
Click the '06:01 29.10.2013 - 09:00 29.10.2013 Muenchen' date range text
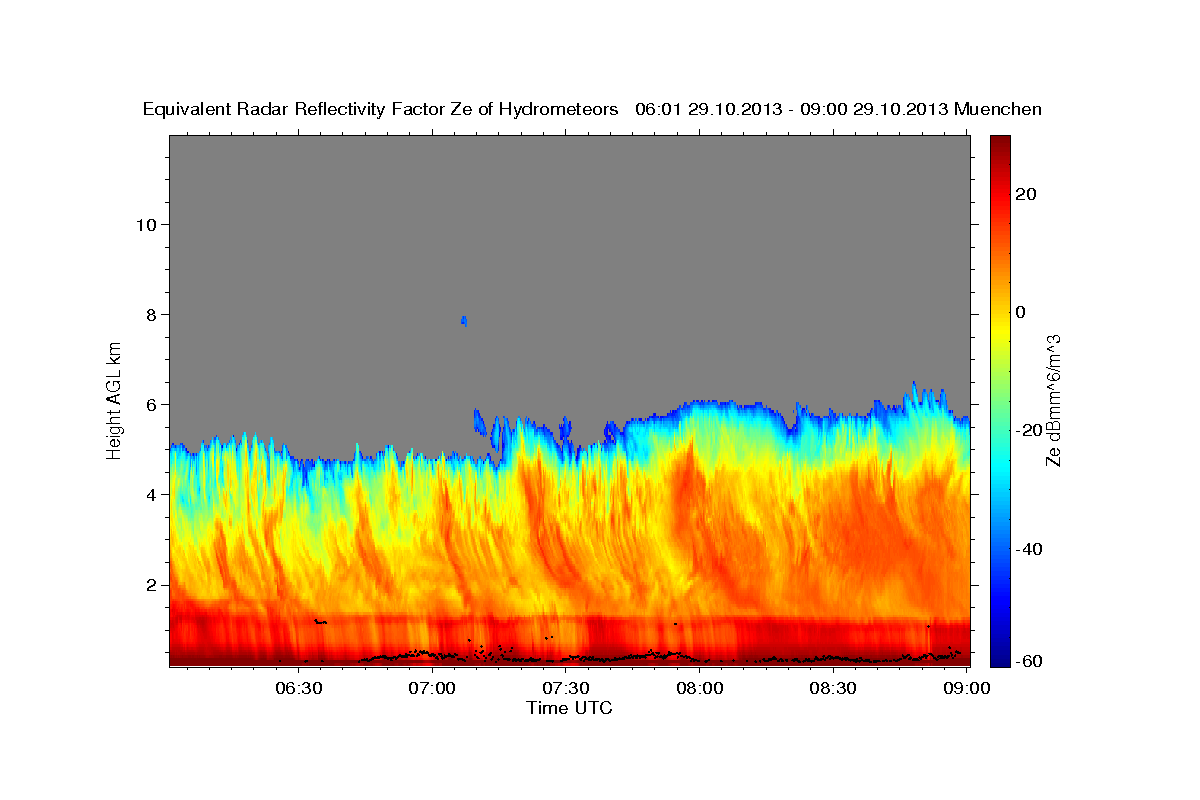838,109
